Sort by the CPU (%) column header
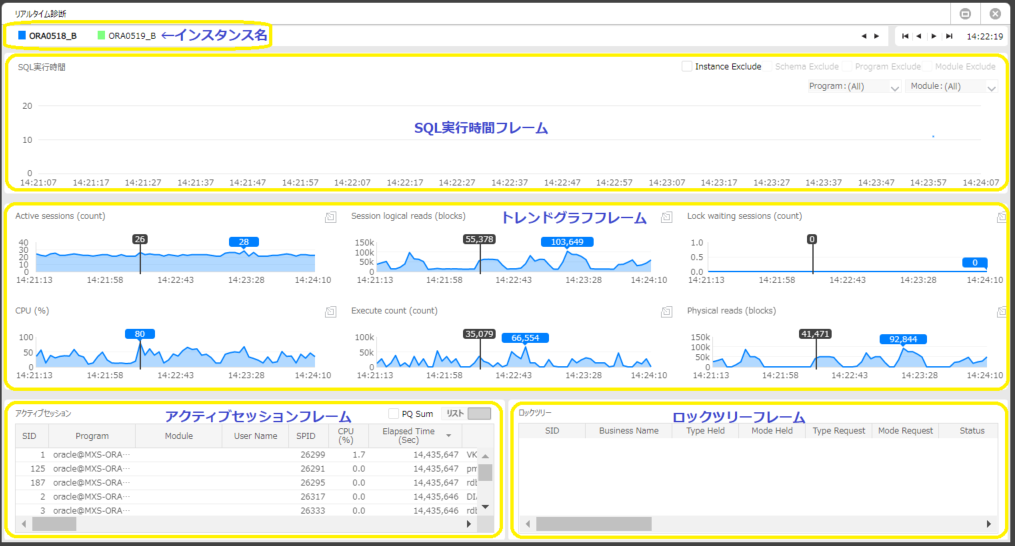The width and height of the screenshot is (1015, 546). pos(346,436)
